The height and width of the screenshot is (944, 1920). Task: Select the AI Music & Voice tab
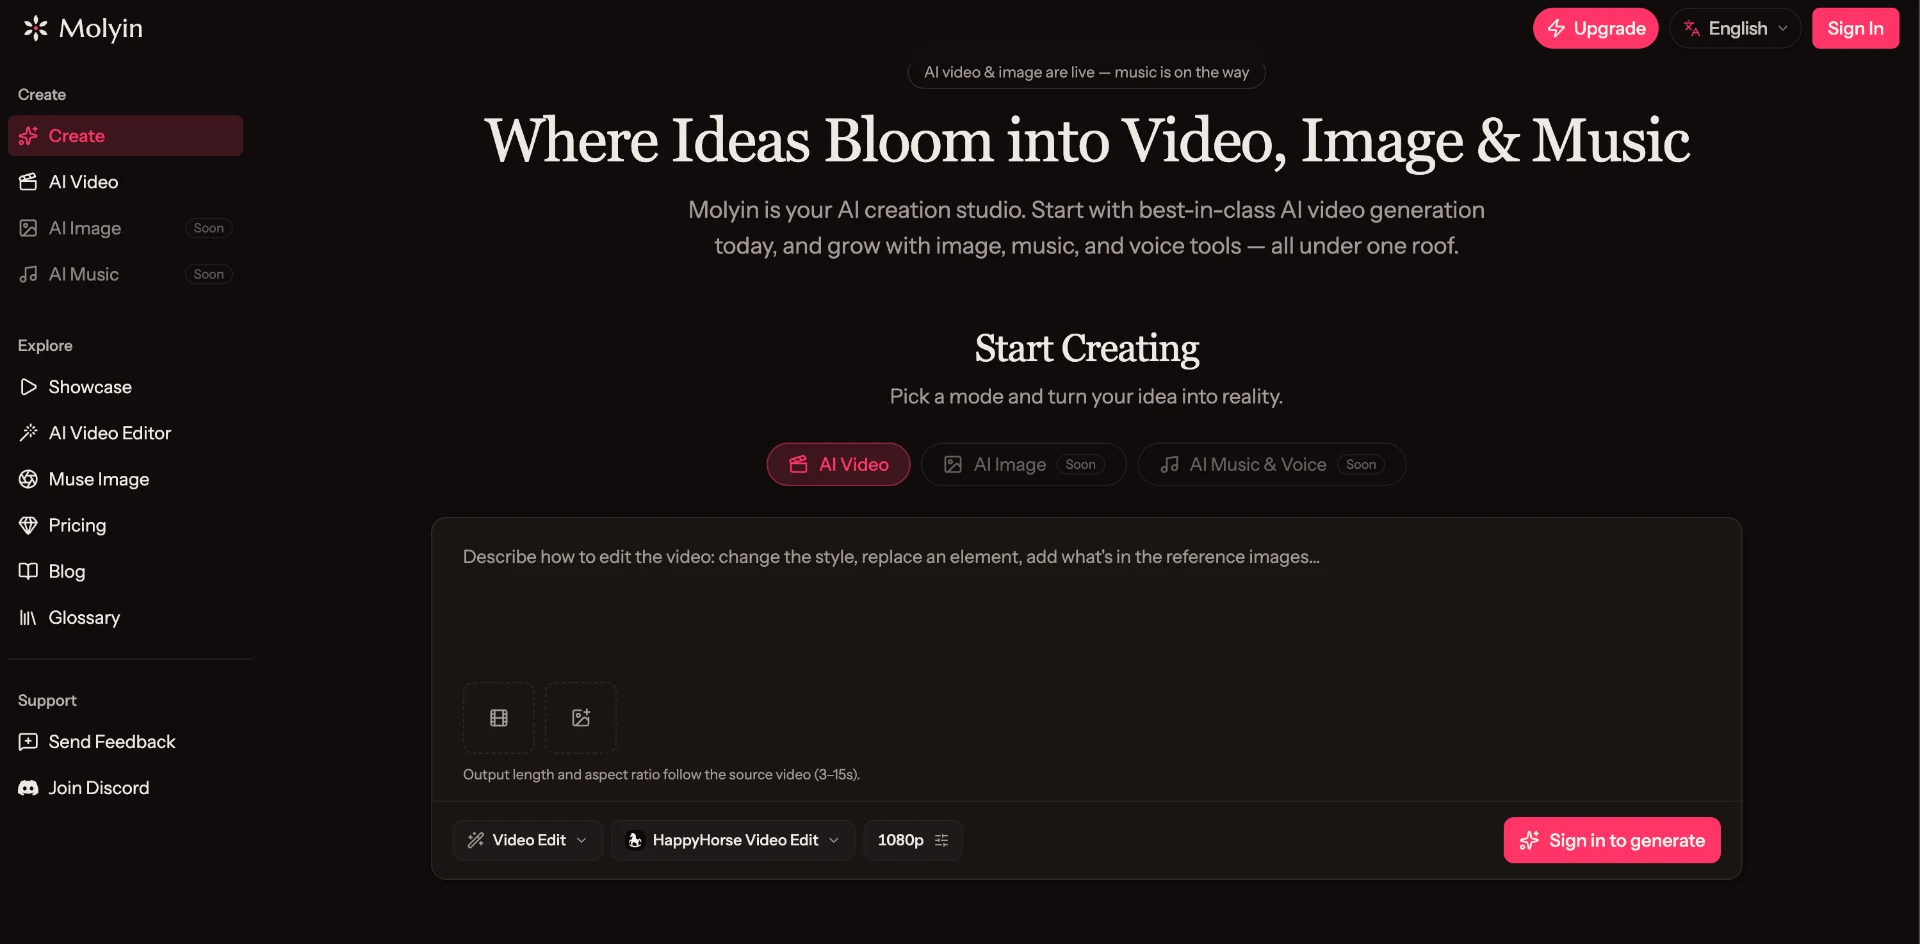1271,464
